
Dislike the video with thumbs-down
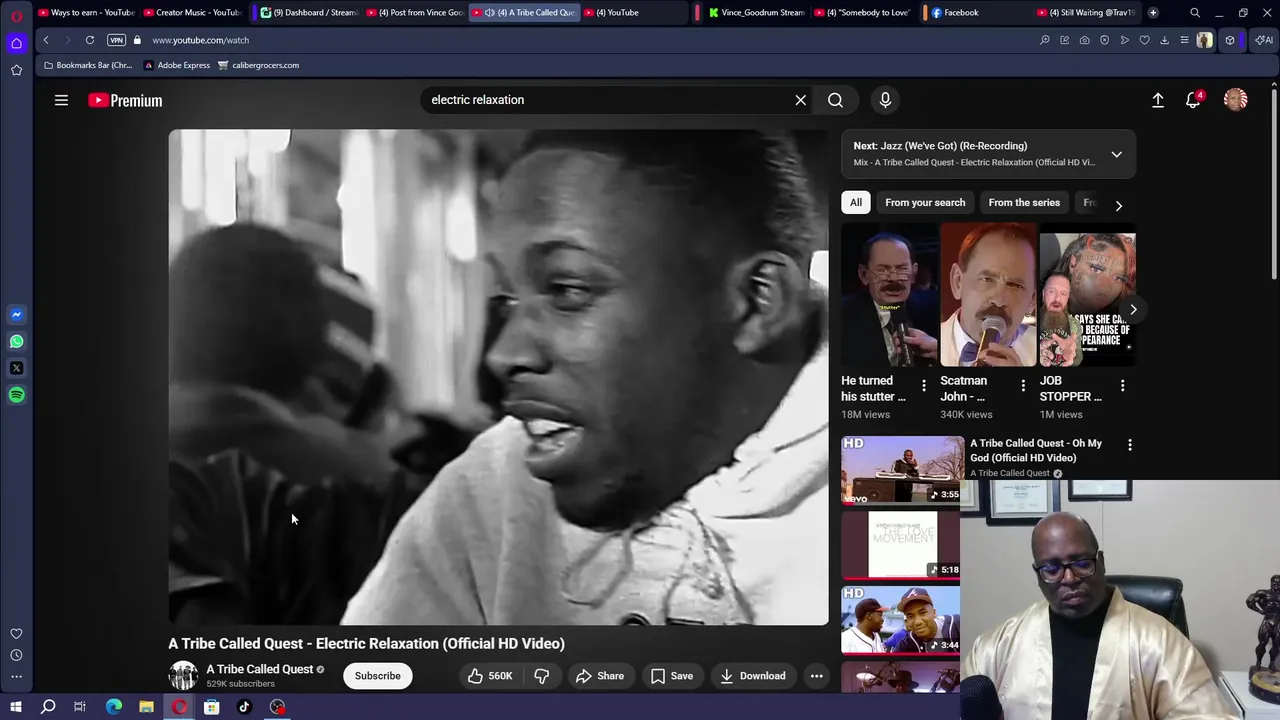coord(541,676)
